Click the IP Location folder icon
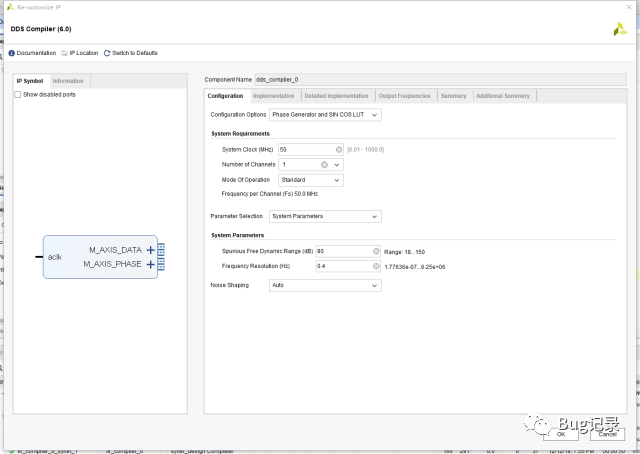The height and width of the screenshot is (454, 640). click(x=64, y=53)
